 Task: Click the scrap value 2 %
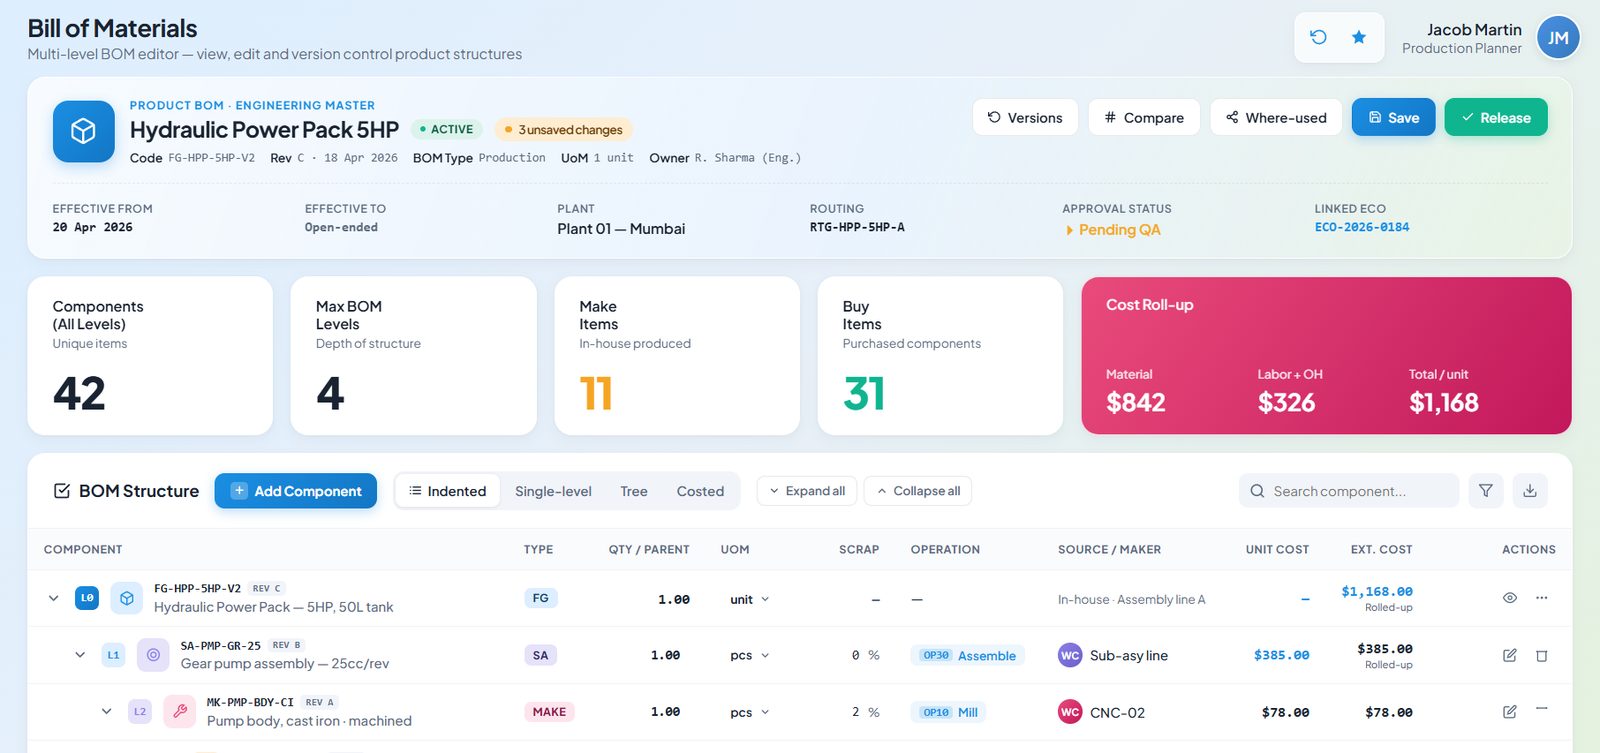point(866,712)
